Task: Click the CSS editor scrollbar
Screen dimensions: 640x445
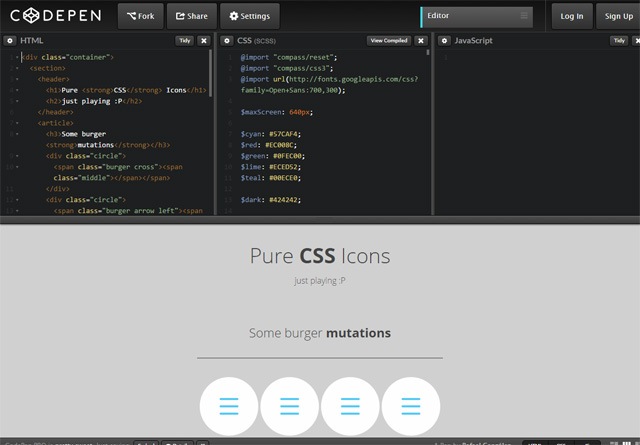Action: click(428, 52)
